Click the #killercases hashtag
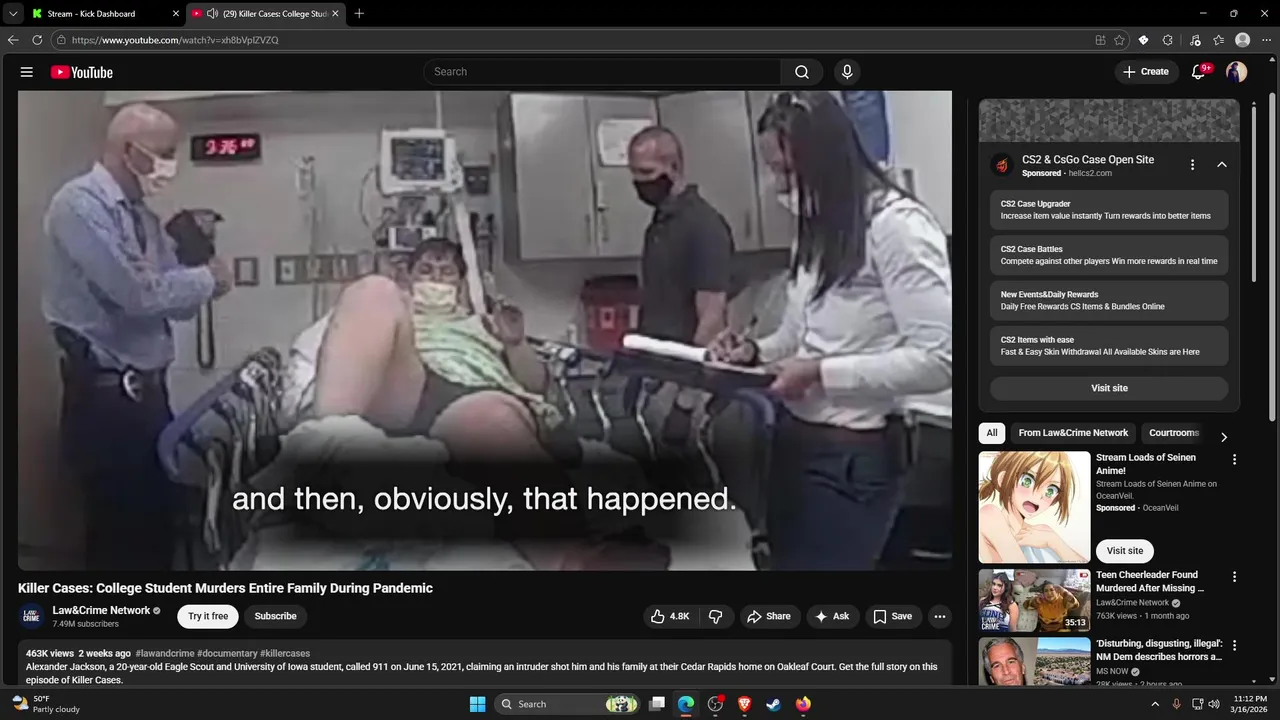This screenshot has height=720, width=1280. pos(285,653)
